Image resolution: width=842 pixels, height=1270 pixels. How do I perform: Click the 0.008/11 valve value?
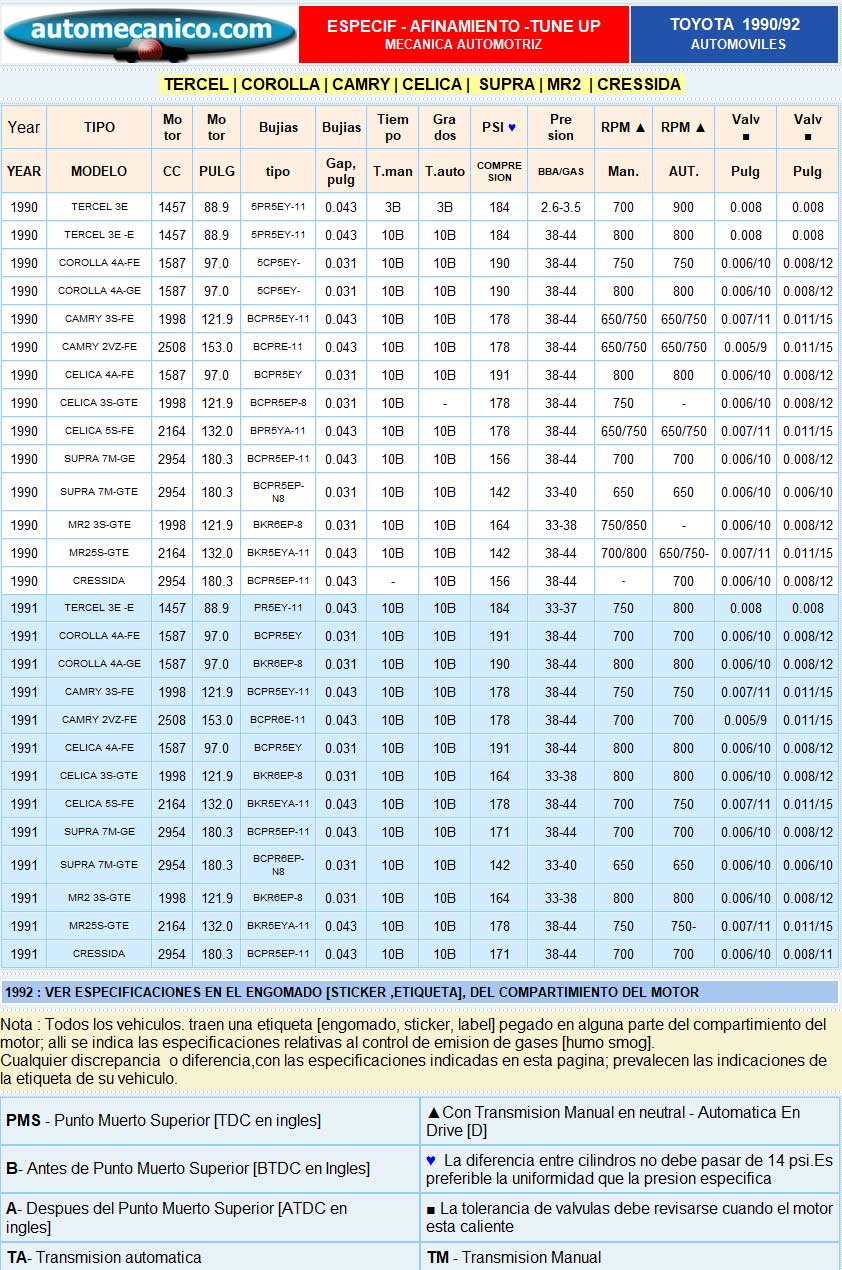pyautogui.click(x=807, y=954)
